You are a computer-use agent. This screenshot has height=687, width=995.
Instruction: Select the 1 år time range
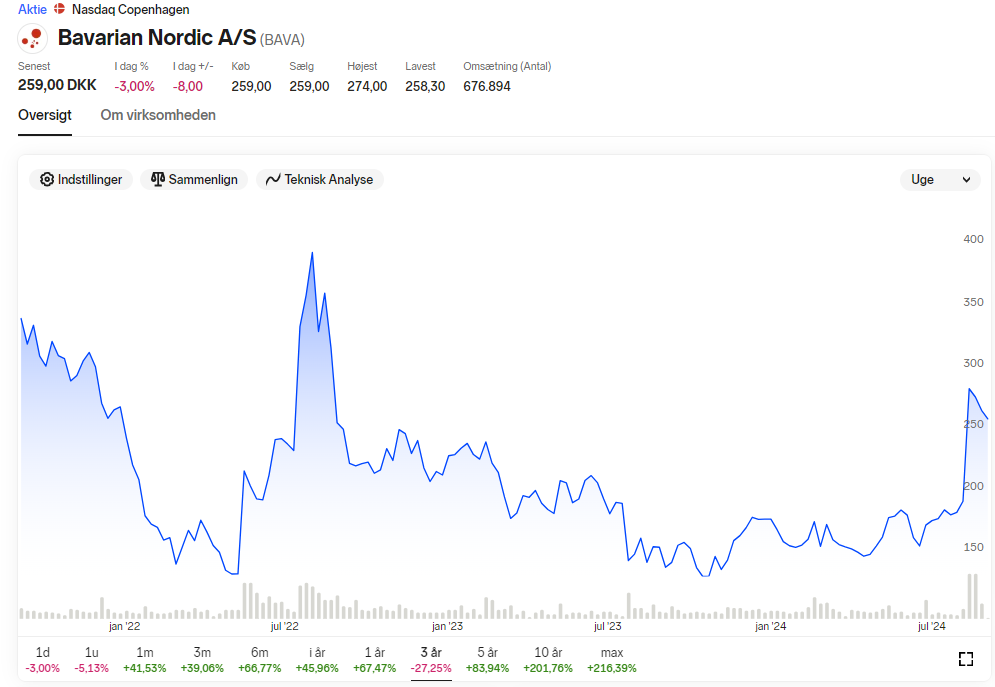pos(374,660)
